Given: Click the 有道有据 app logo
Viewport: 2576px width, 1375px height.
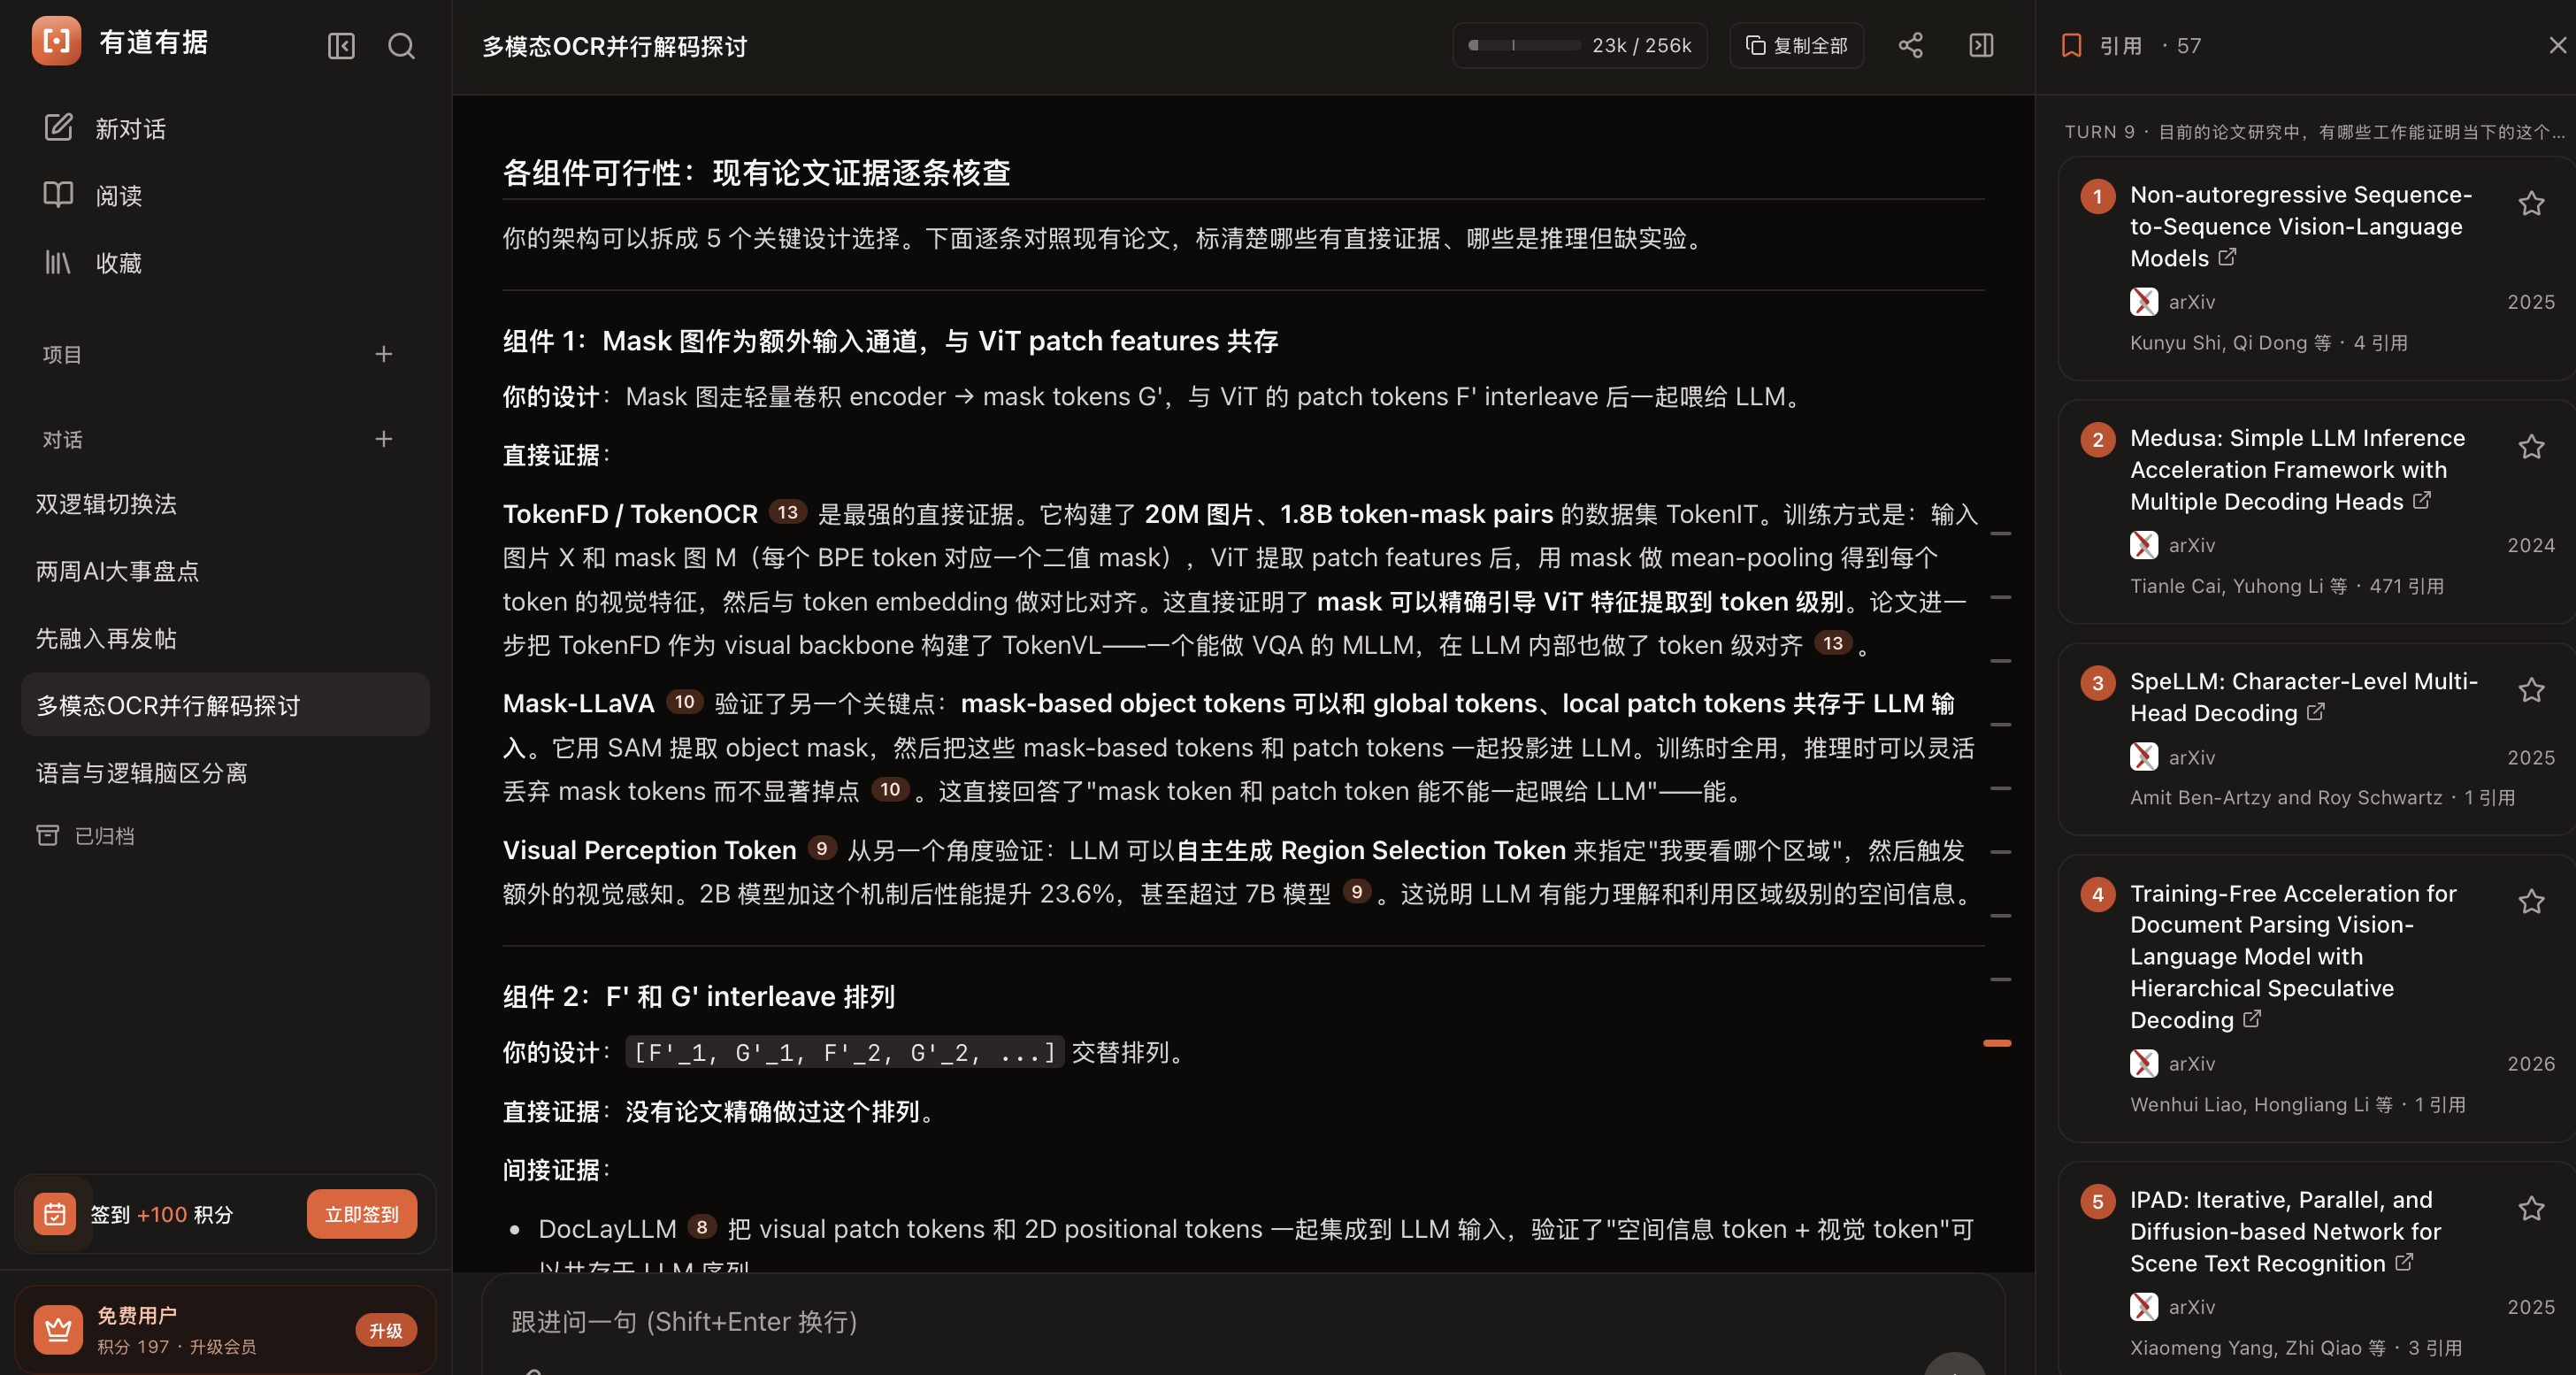Looking at the screenshot, I should pos(57,41).
